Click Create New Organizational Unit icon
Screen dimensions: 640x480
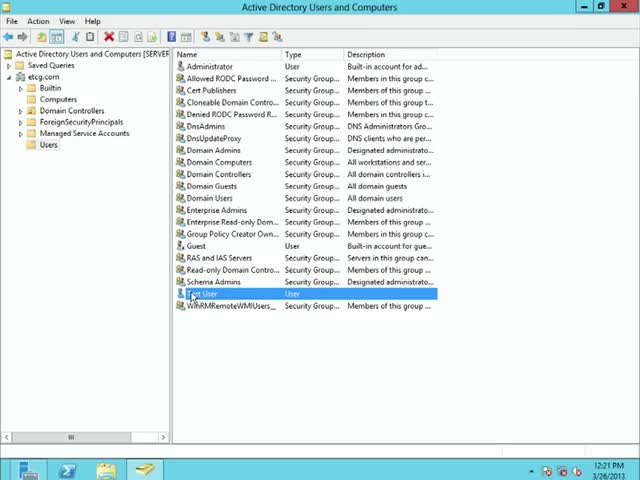point(235,37)
